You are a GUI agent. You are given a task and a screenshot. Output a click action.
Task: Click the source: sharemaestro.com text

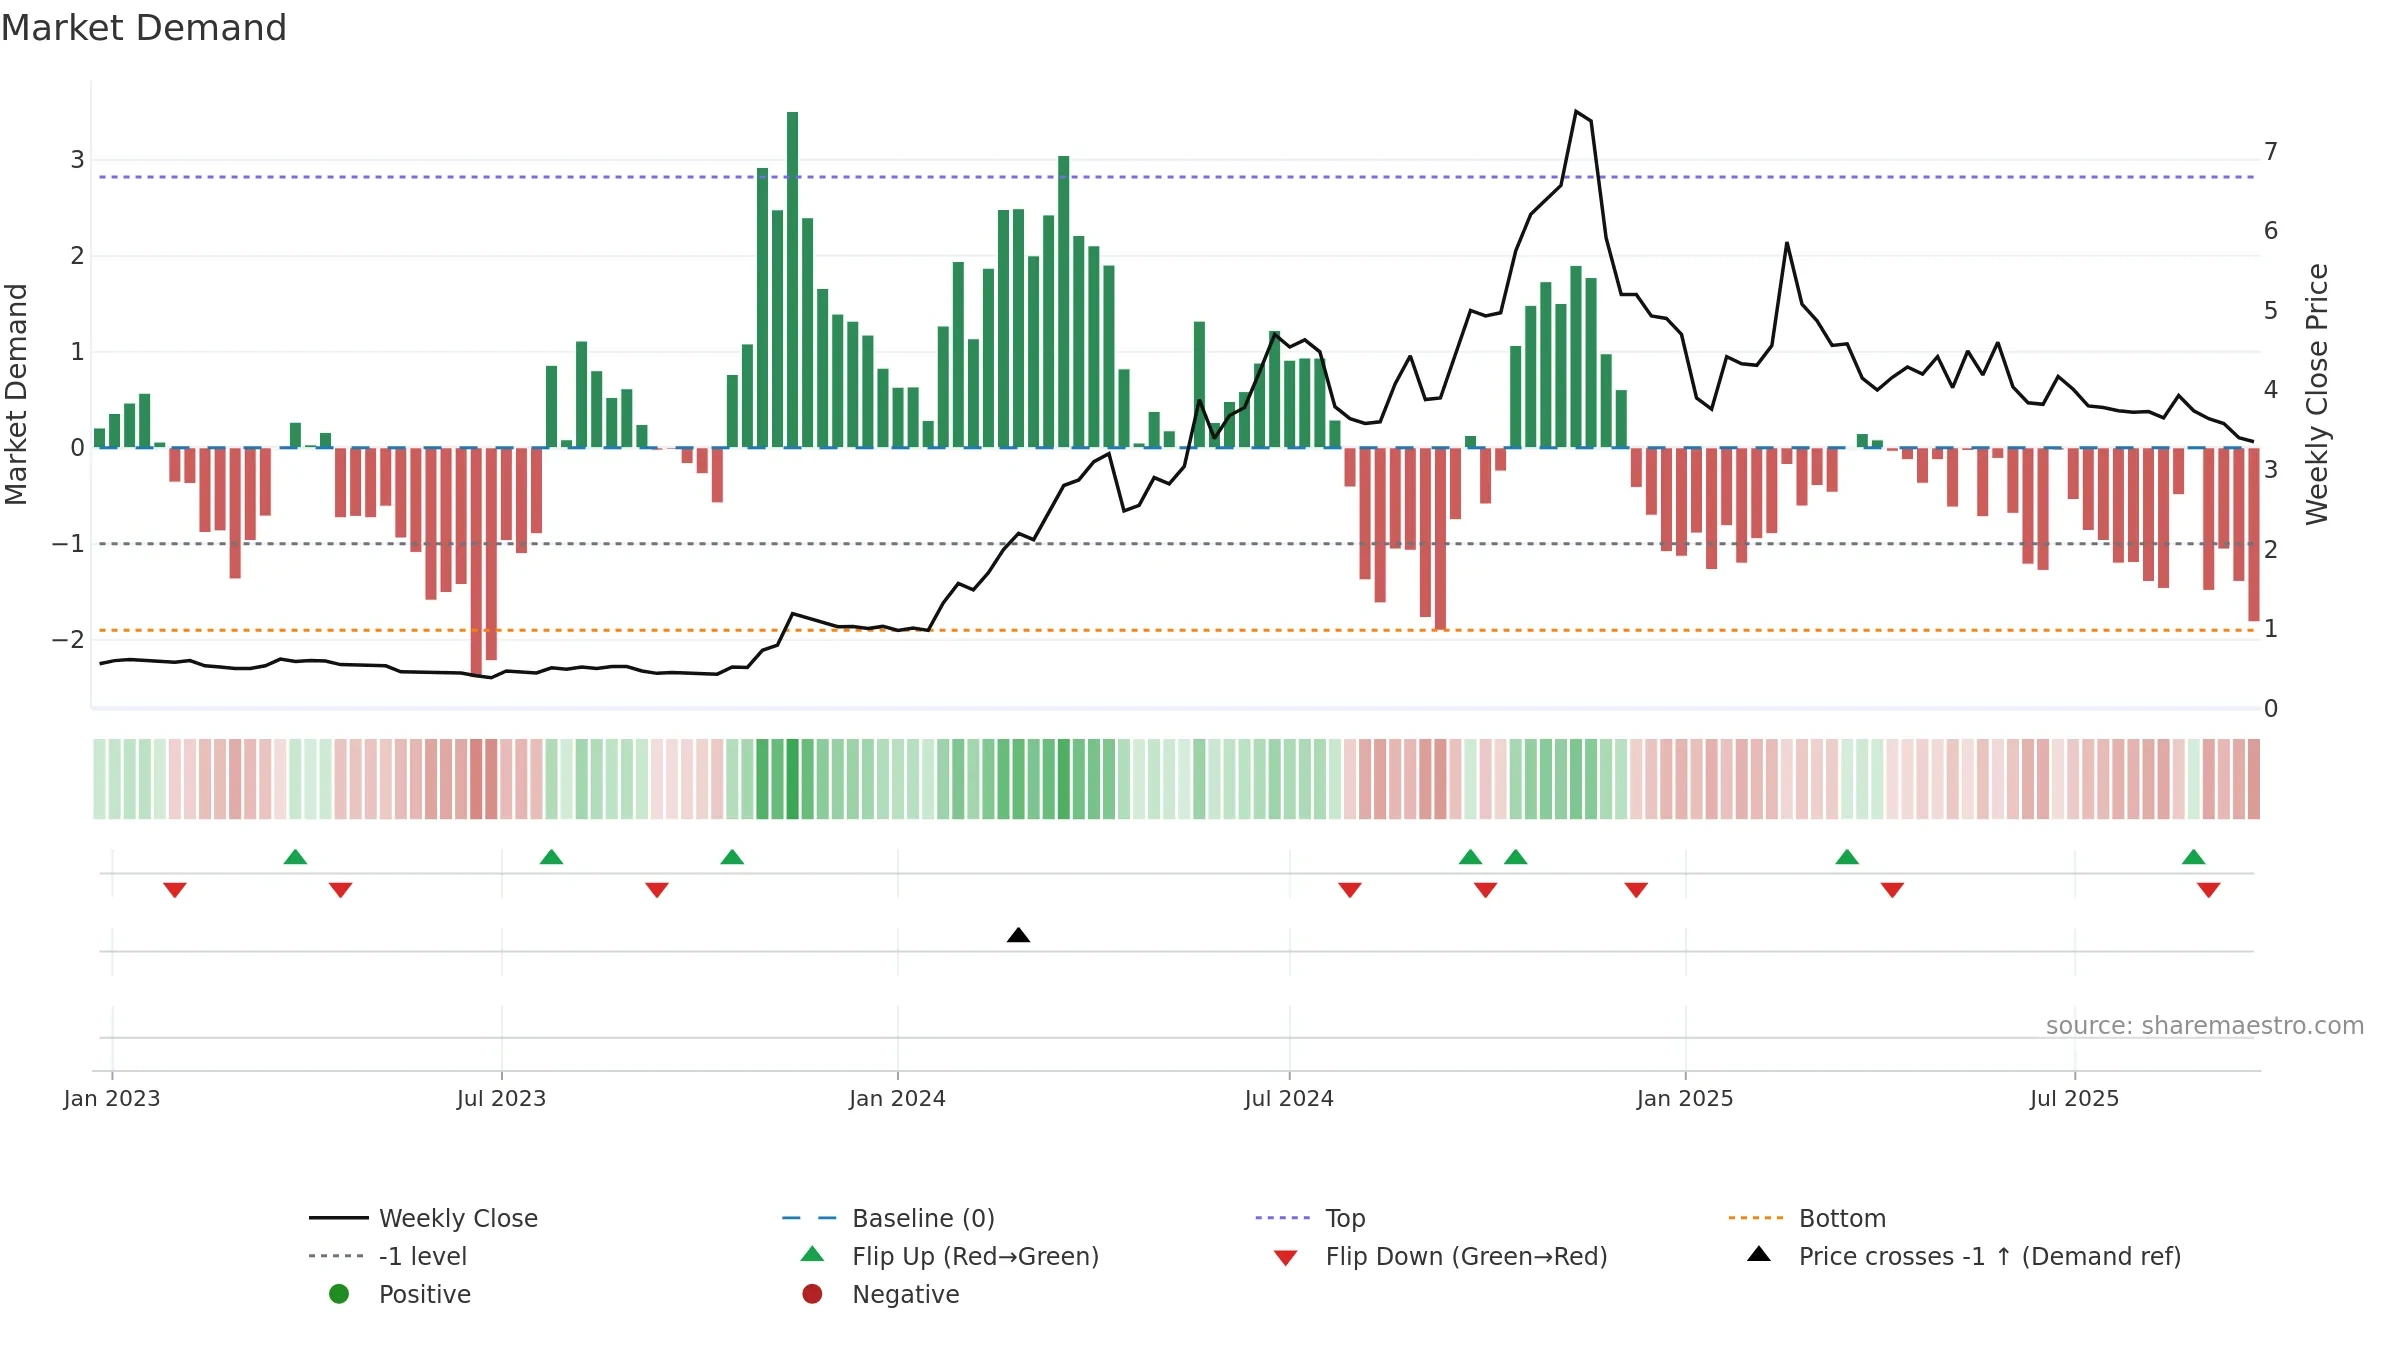2205,1026
